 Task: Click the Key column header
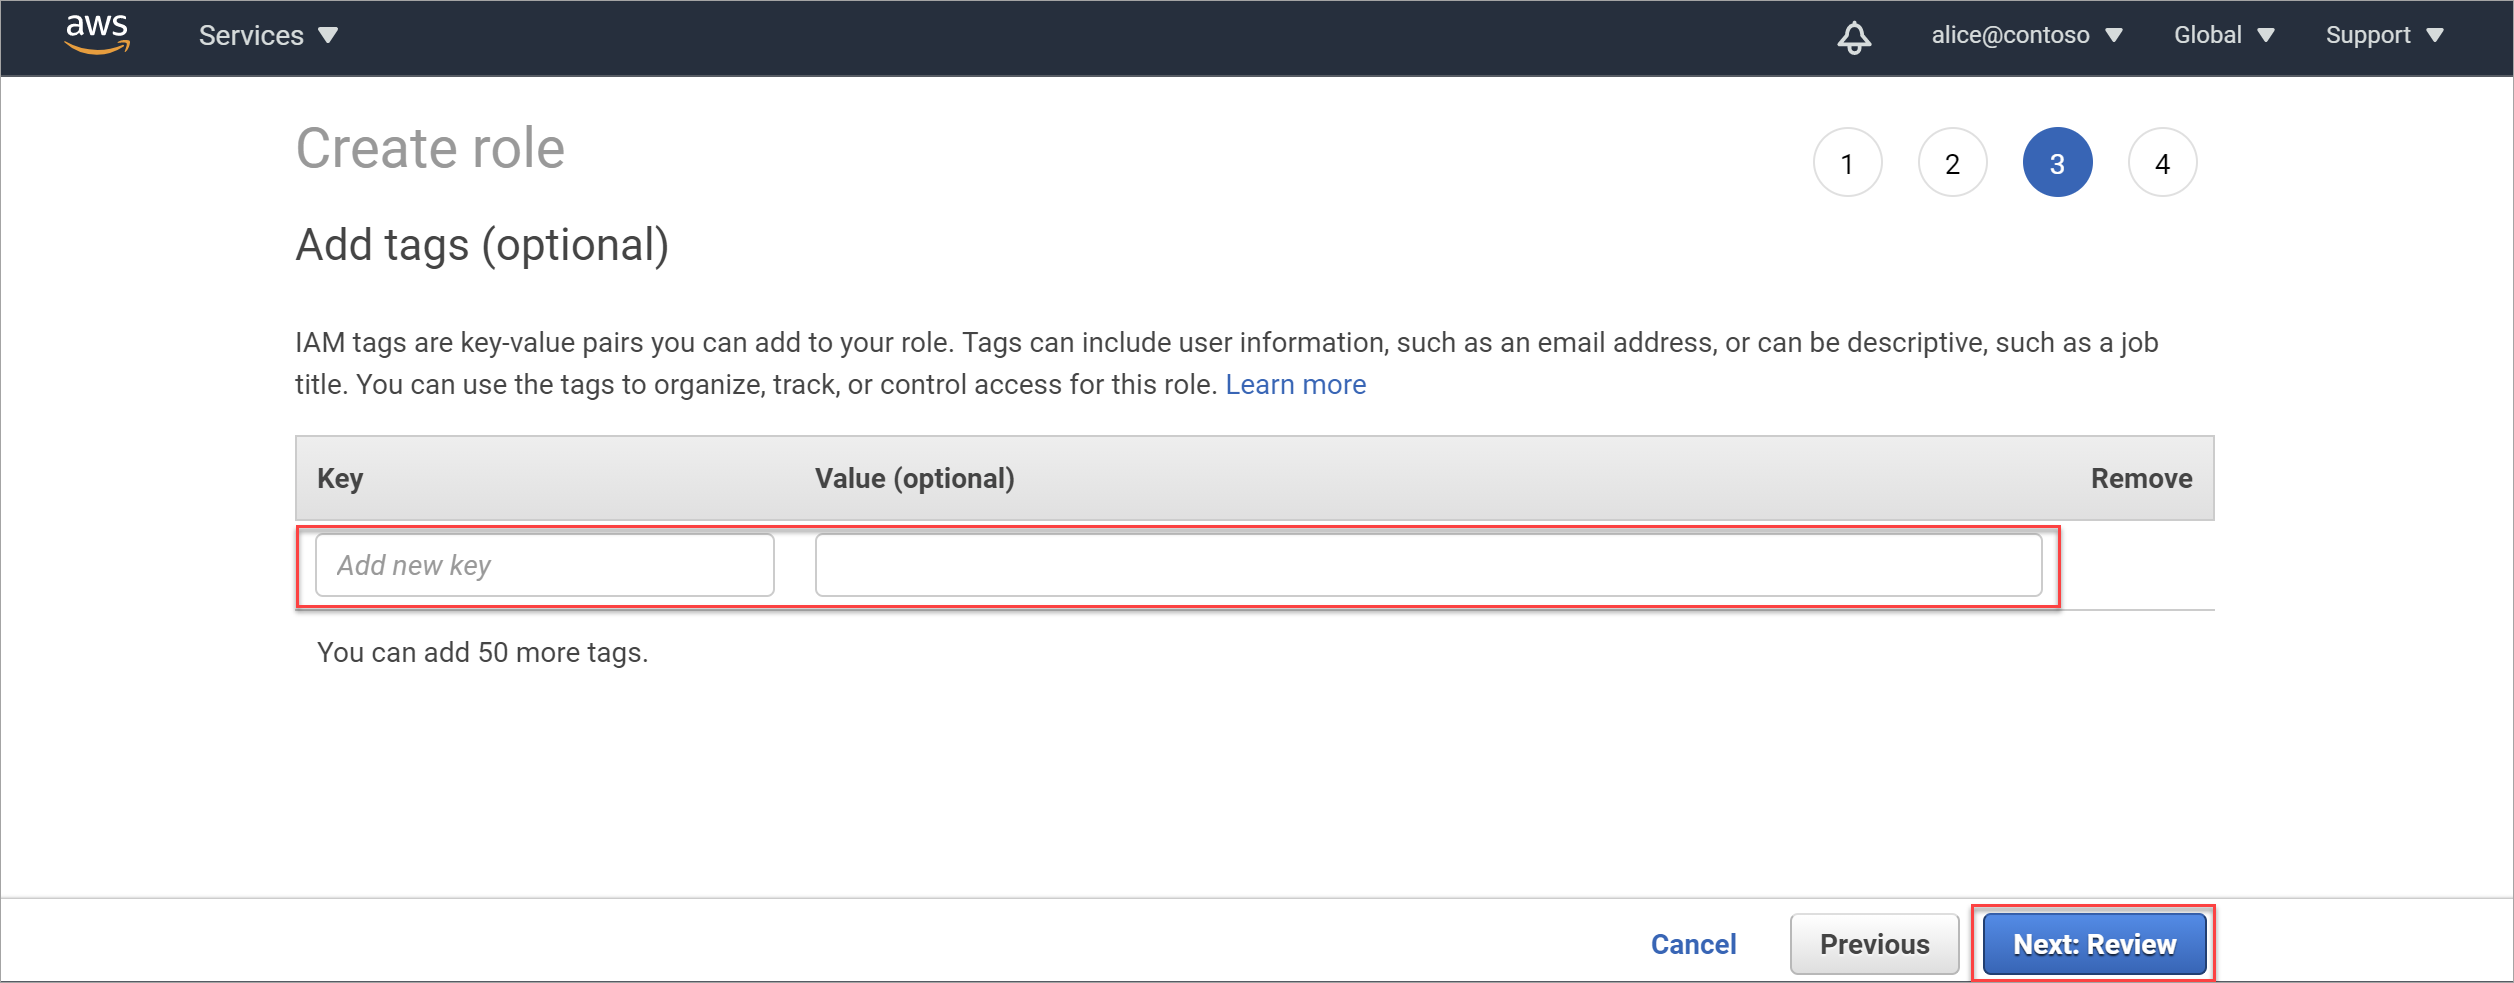340,478
